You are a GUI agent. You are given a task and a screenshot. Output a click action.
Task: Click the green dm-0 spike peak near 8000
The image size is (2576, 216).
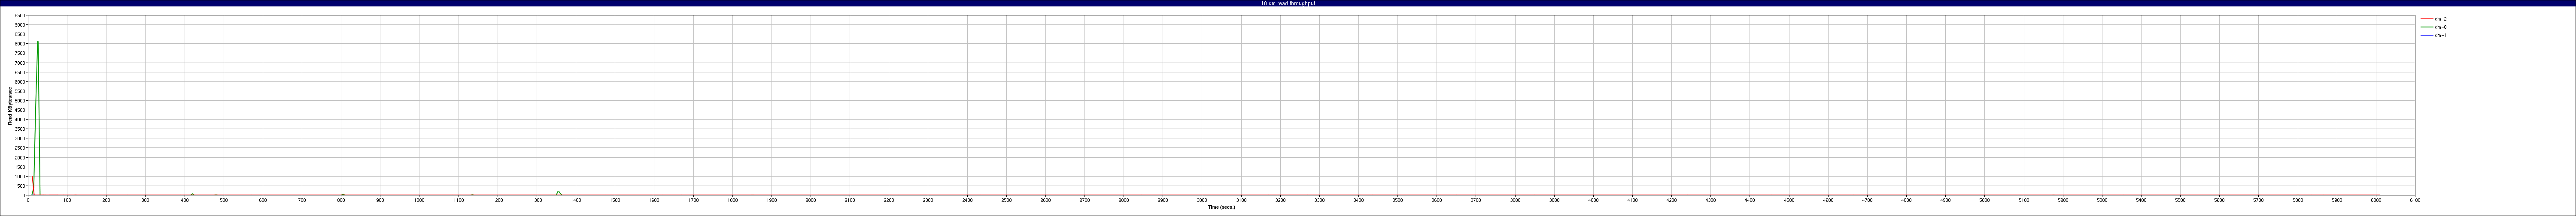coord(38,42)
